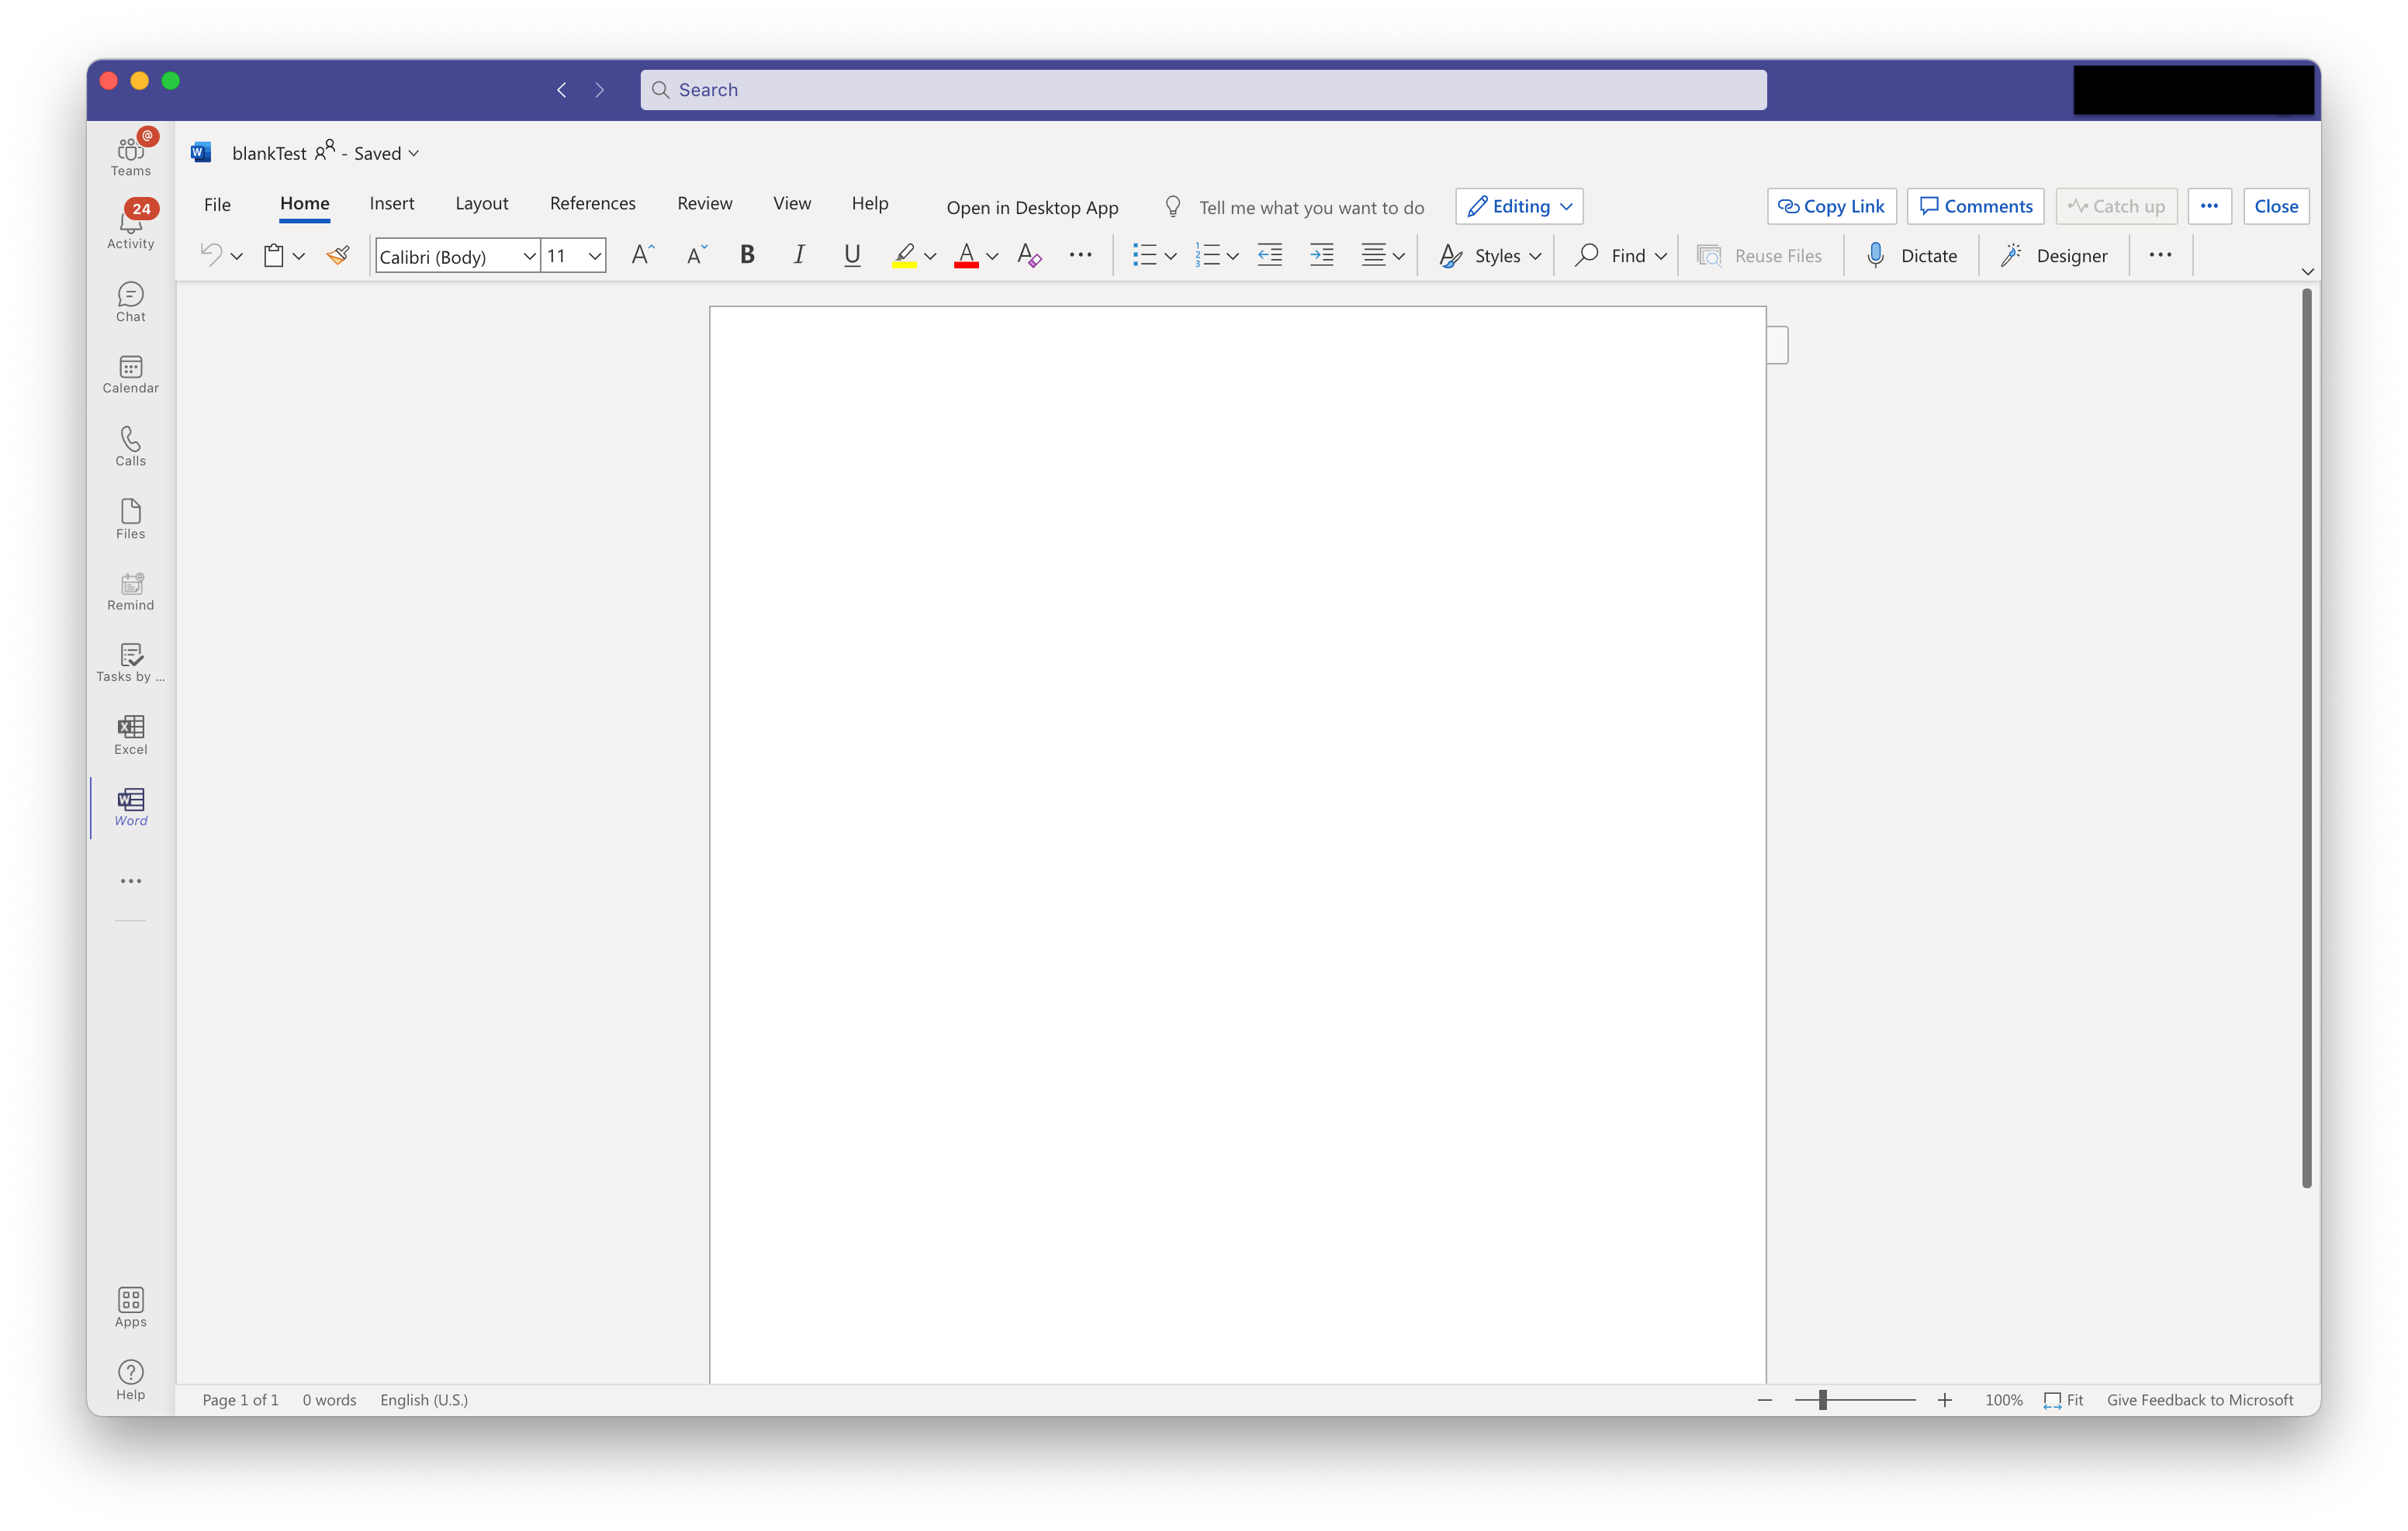The height and width of the screenshot is (1531, 2408).
Task: Open the Tasks app in sidebar
Action: (x=130, y=663)
